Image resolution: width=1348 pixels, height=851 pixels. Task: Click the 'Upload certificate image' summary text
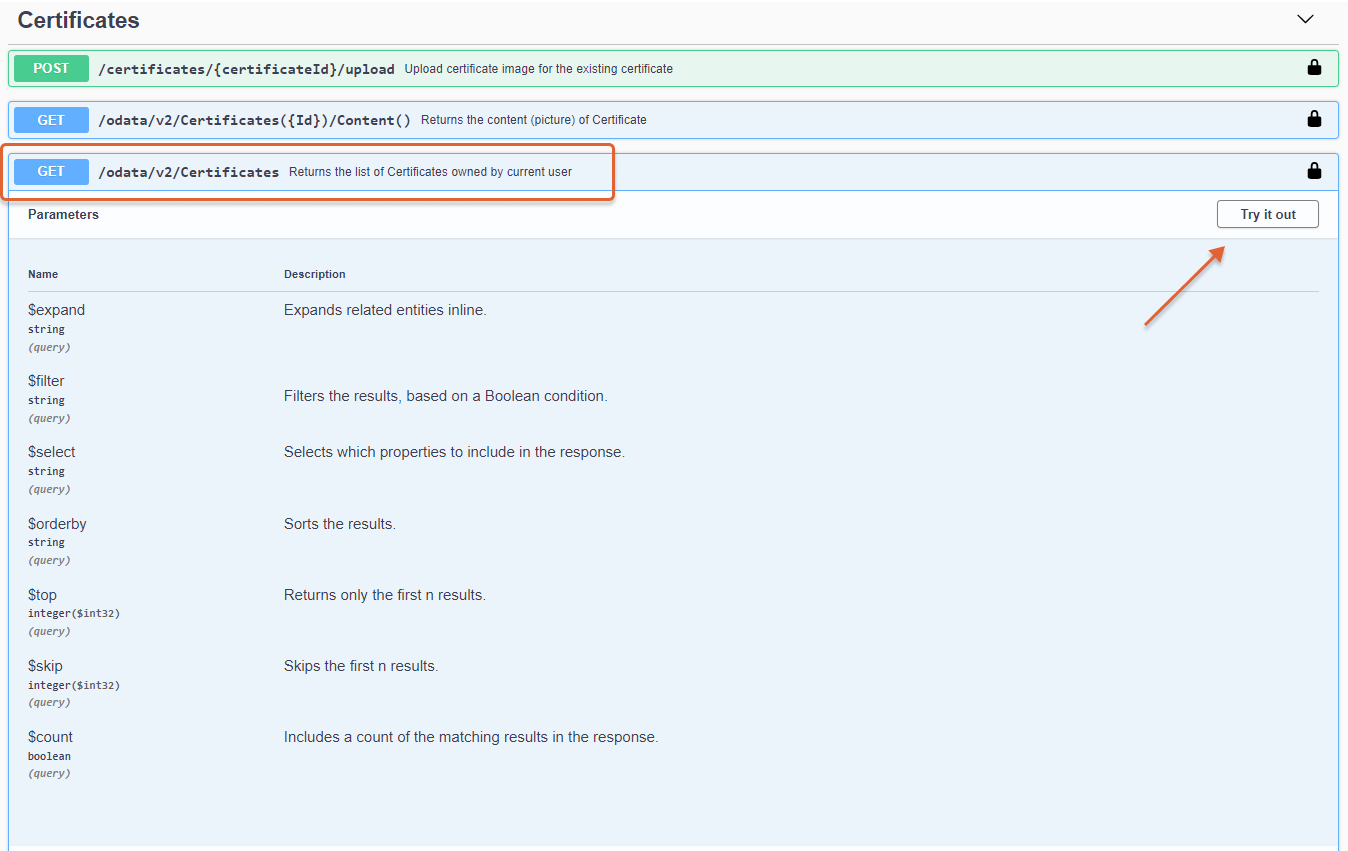pos(538,69)
